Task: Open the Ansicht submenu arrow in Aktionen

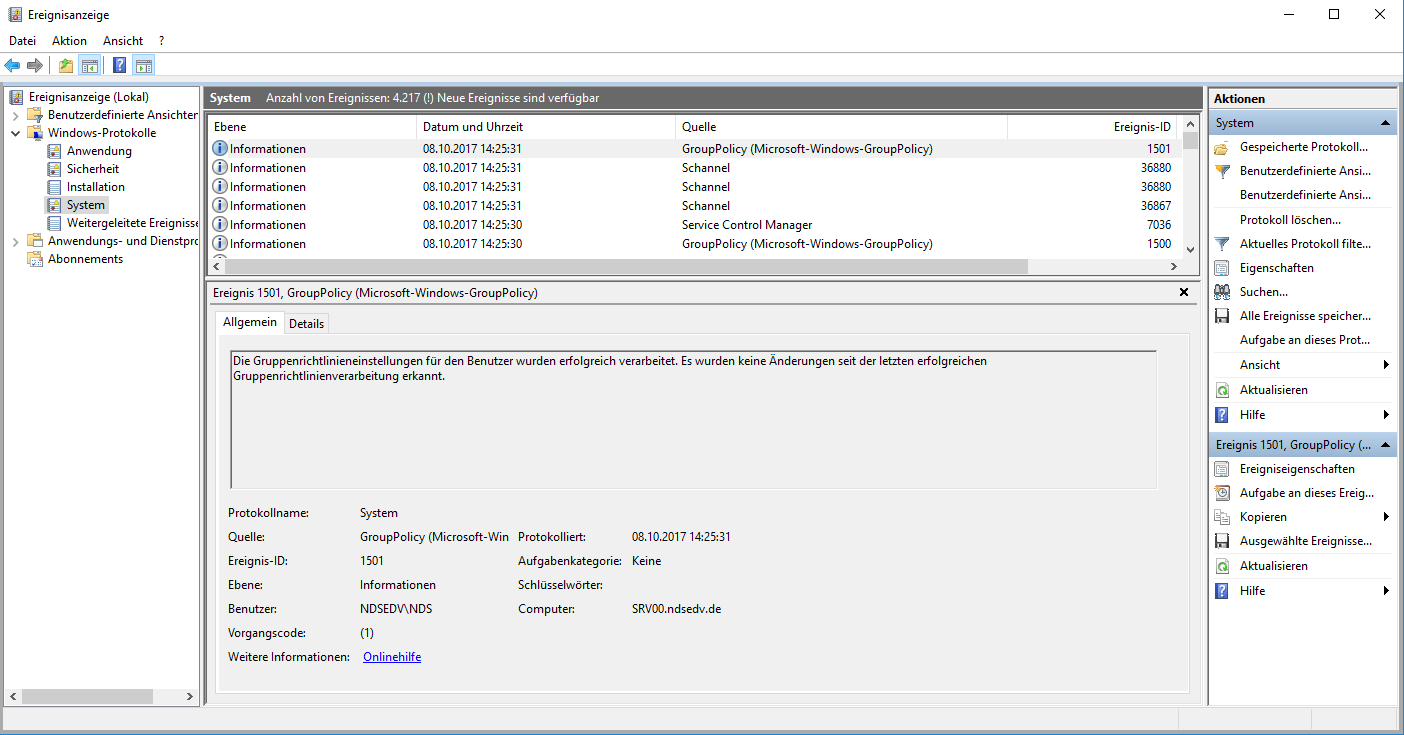Action: 1386,365
